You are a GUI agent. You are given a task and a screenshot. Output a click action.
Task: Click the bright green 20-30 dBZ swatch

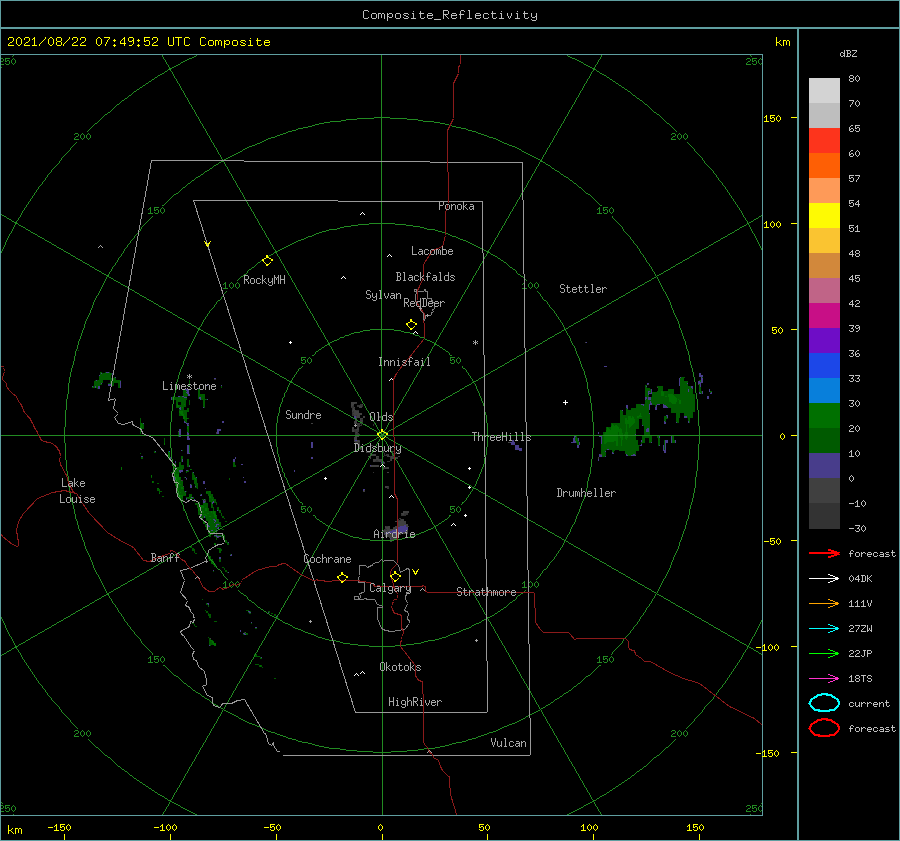(824, 416)
